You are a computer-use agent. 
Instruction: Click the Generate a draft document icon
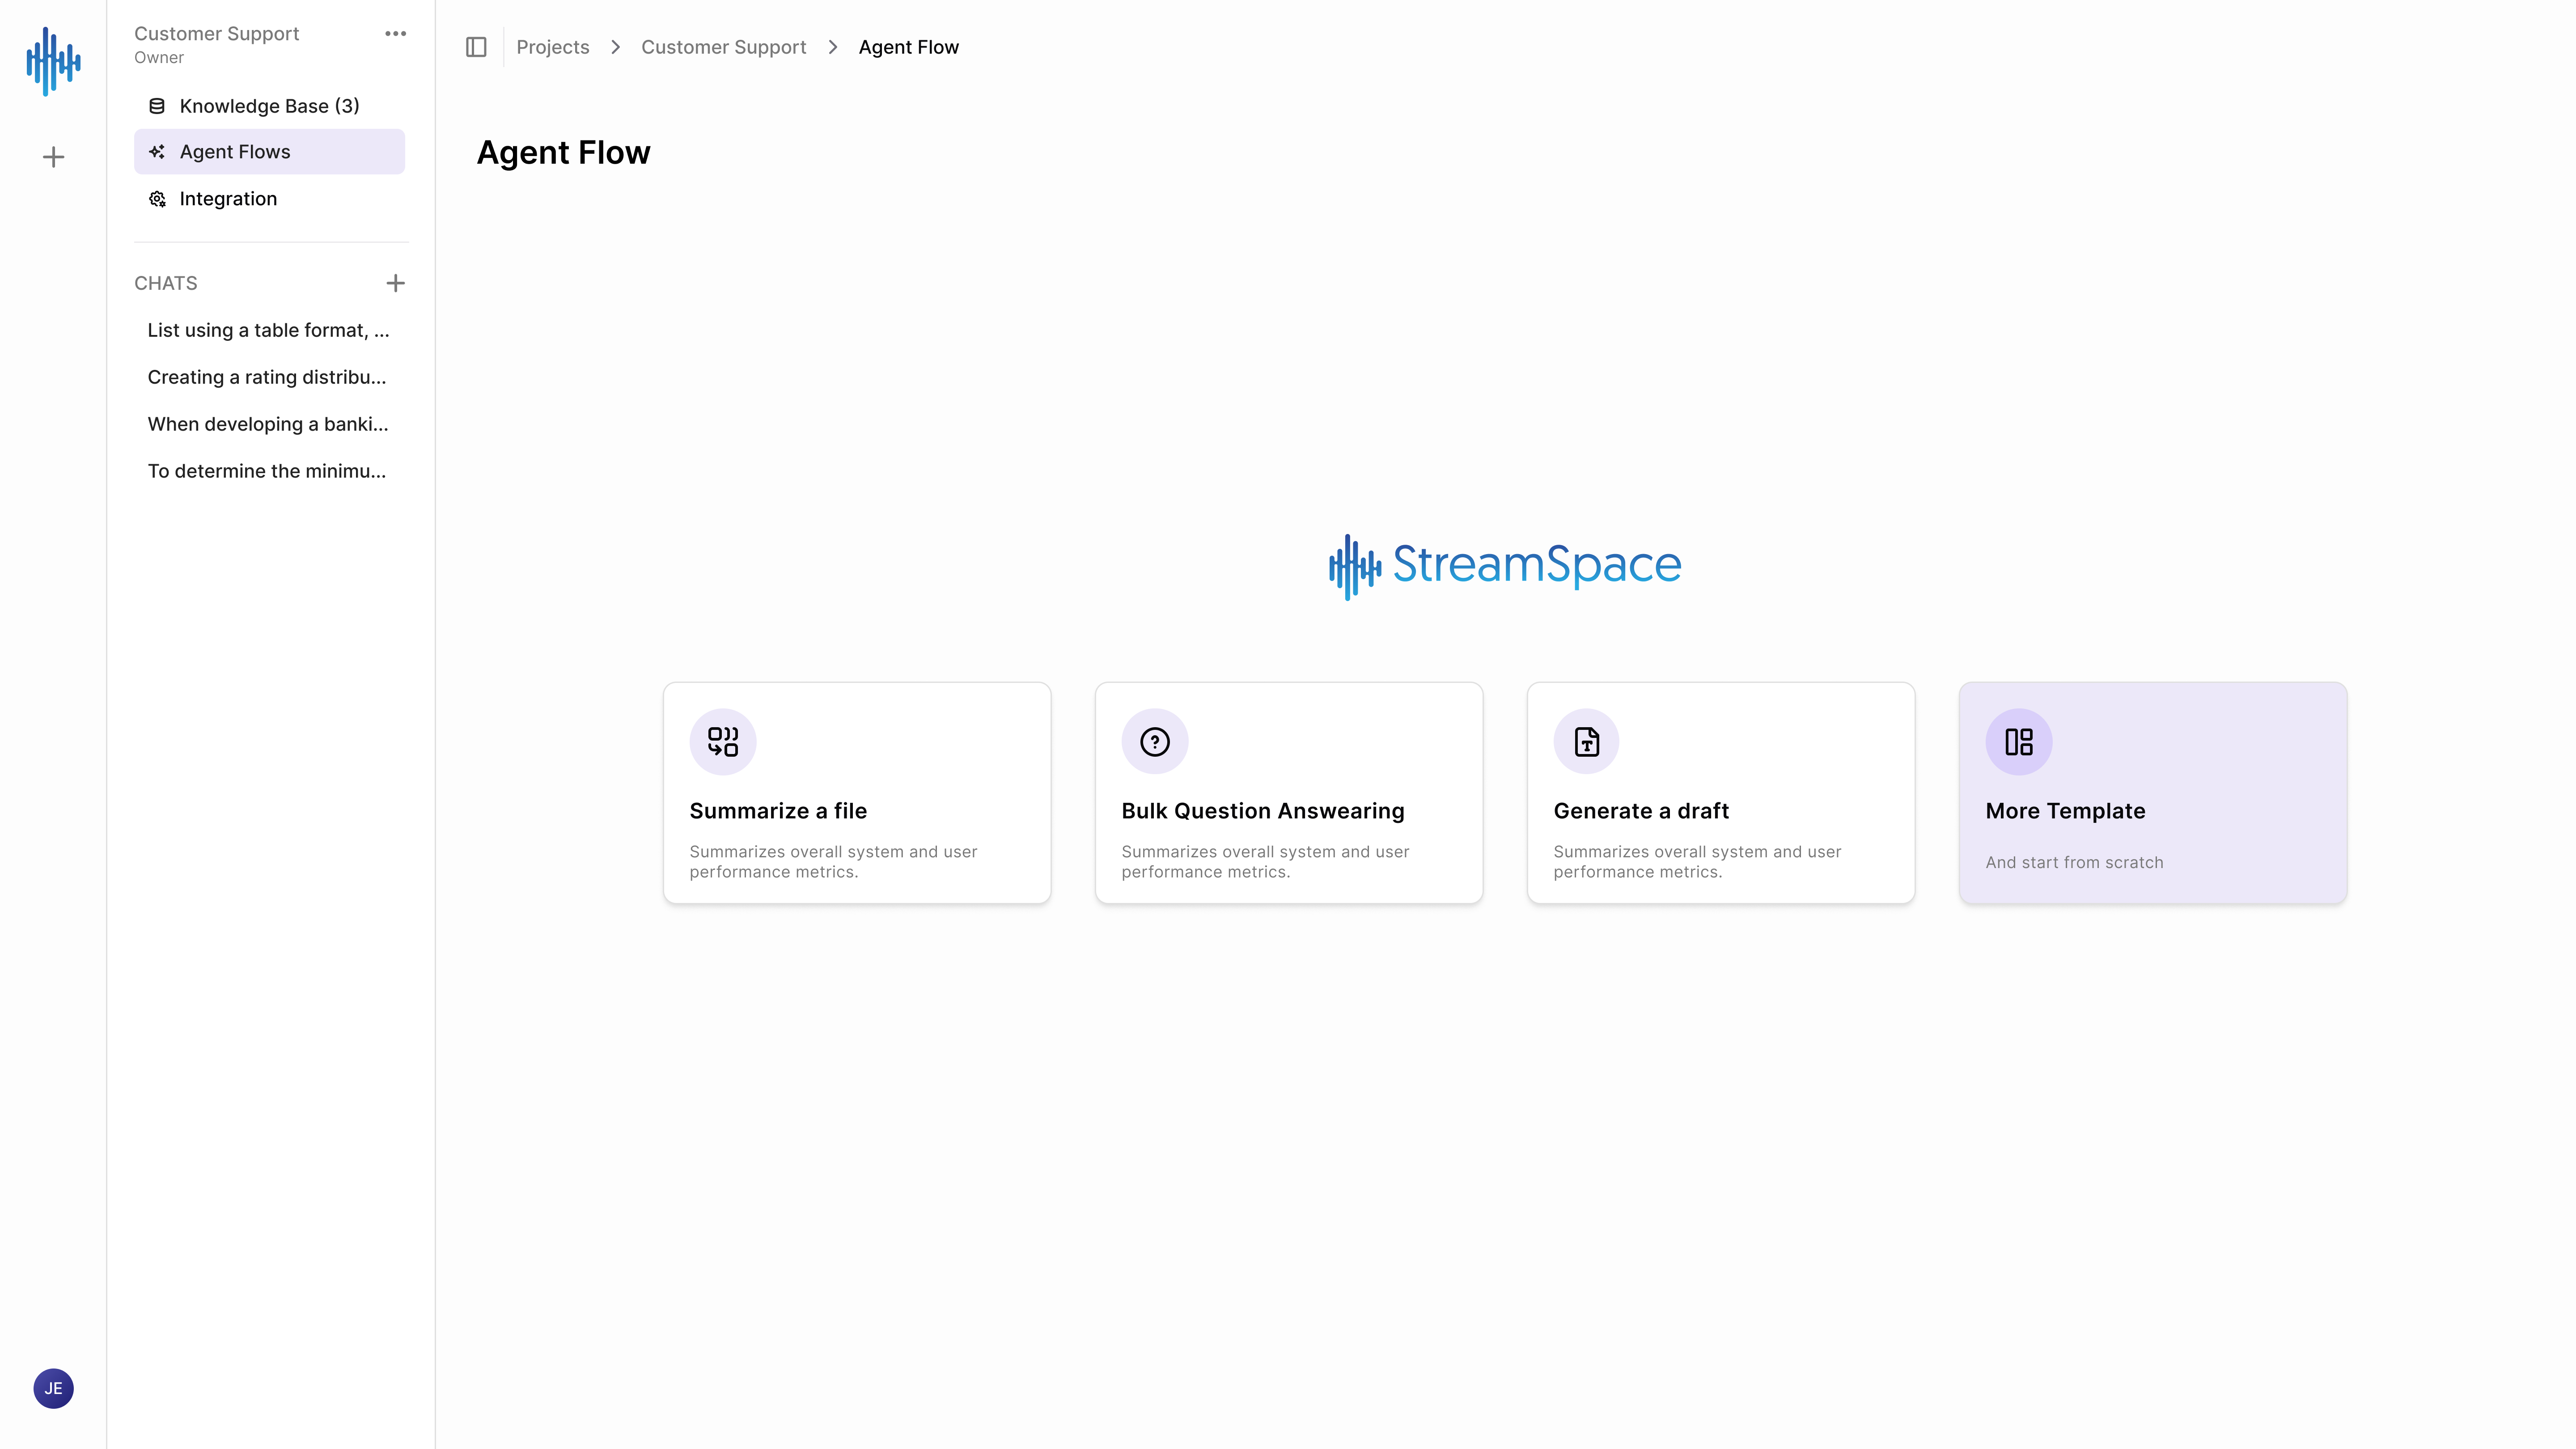coord(1587,741)
